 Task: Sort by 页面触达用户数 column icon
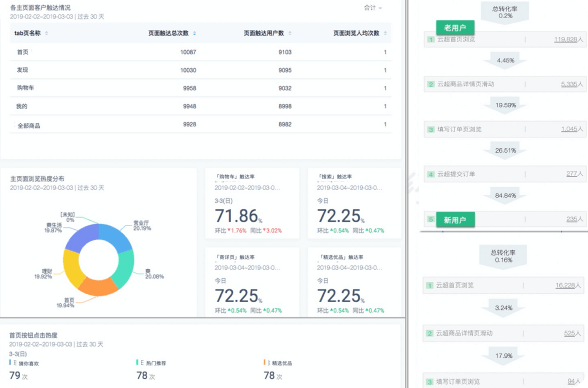pyautogui.click(x=290, y=33)
